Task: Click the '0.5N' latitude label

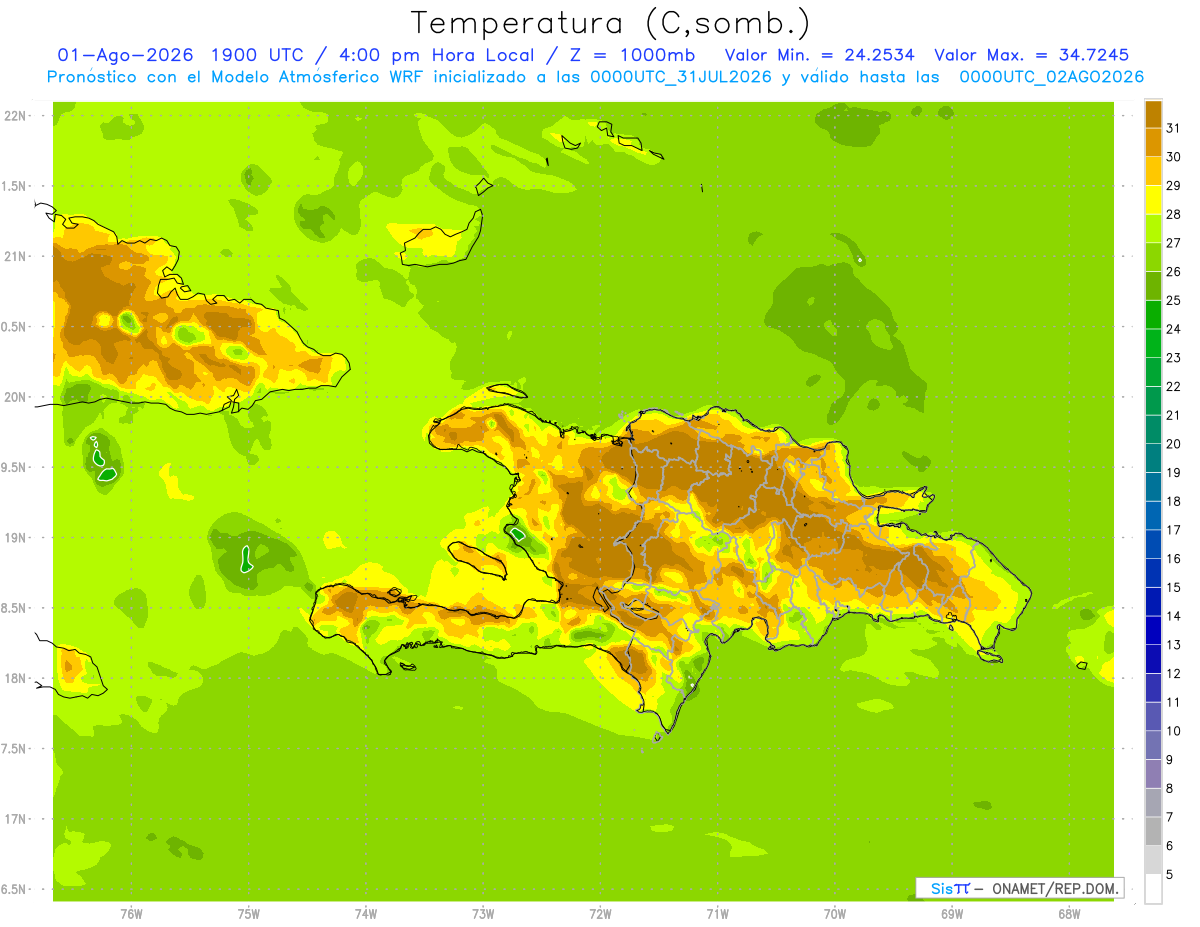Action: [x=15, y=327]
